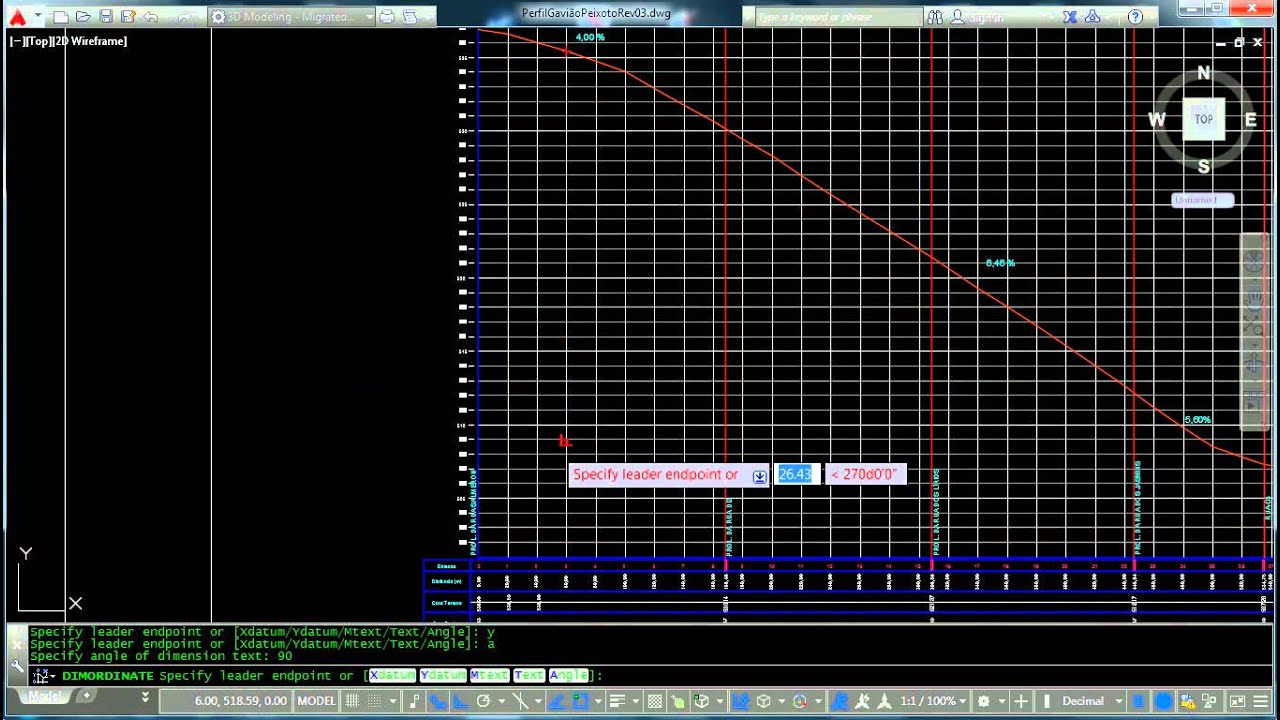Image resolution: width=1280 pixels, height=720 pixels.
Task: Toggle Snap mode in status bar
Action: click(372, 701)
